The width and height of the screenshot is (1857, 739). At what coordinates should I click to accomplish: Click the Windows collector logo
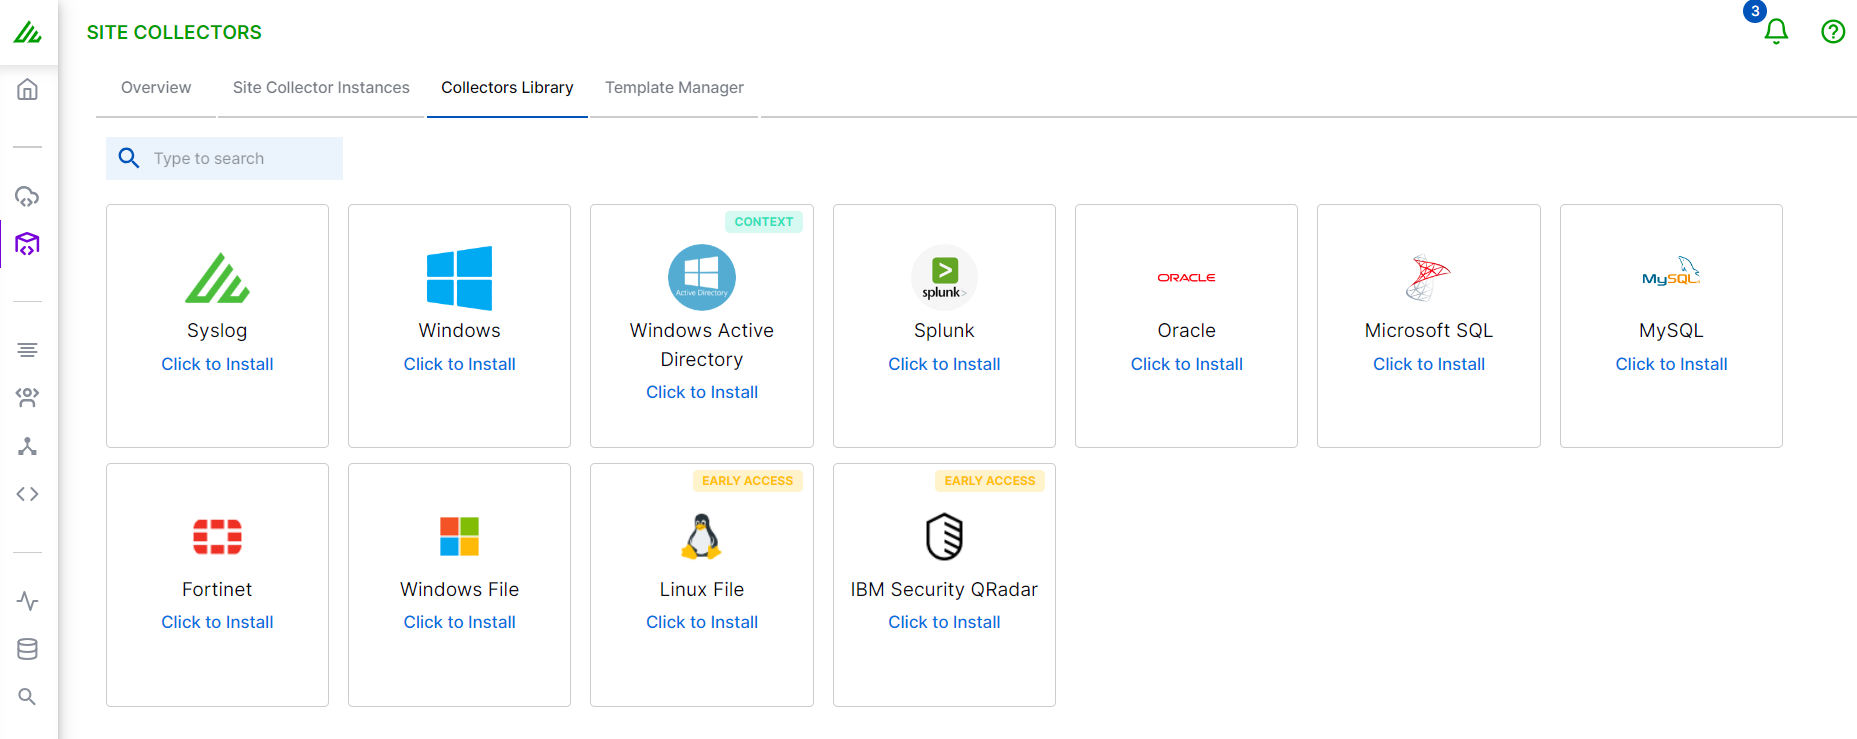click(x=459, y=278)
